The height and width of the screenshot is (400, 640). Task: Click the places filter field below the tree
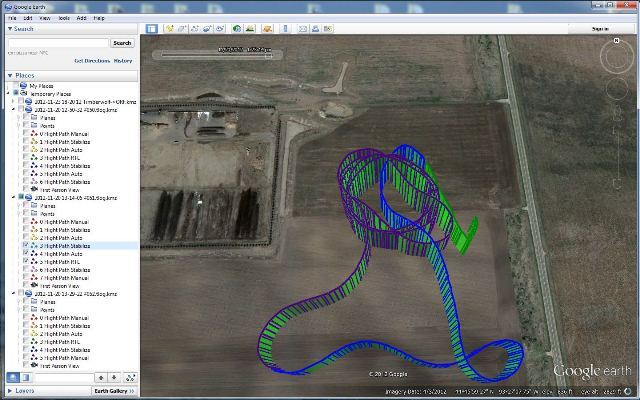point(63,378)
